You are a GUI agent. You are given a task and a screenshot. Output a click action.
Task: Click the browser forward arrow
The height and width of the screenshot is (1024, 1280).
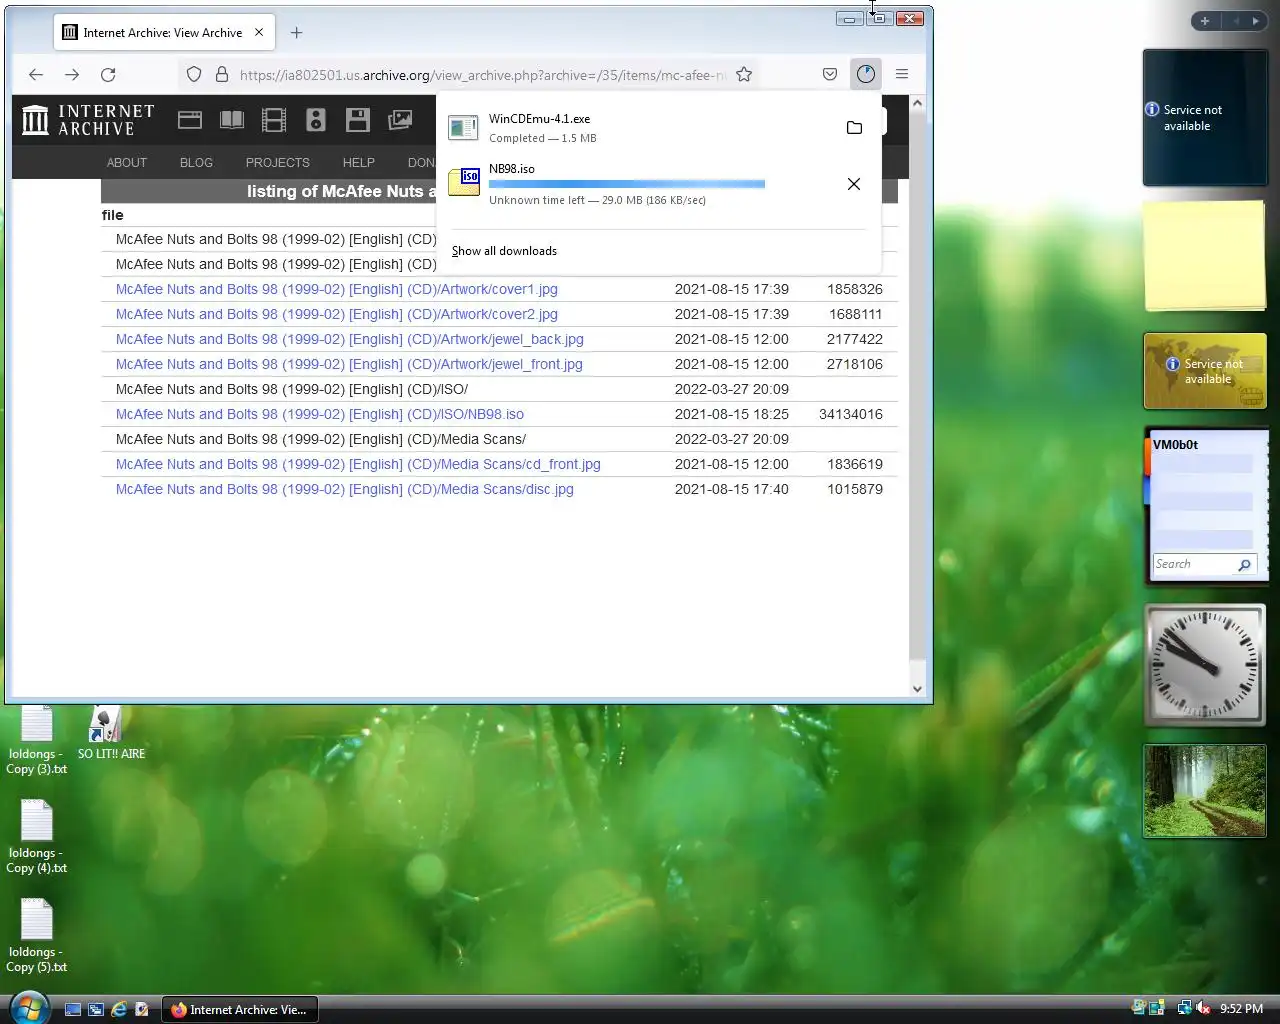[x=72, y=74]
